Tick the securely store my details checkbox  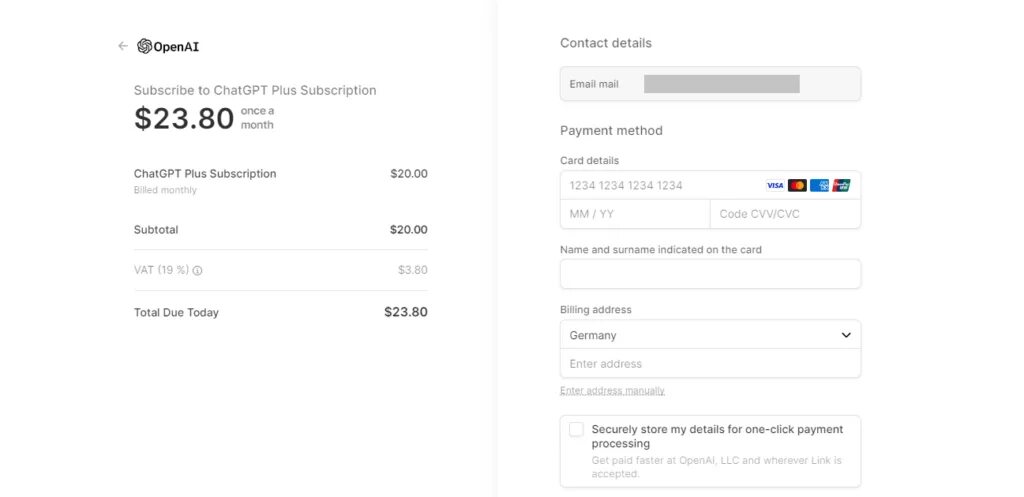(x=576, y=429)
